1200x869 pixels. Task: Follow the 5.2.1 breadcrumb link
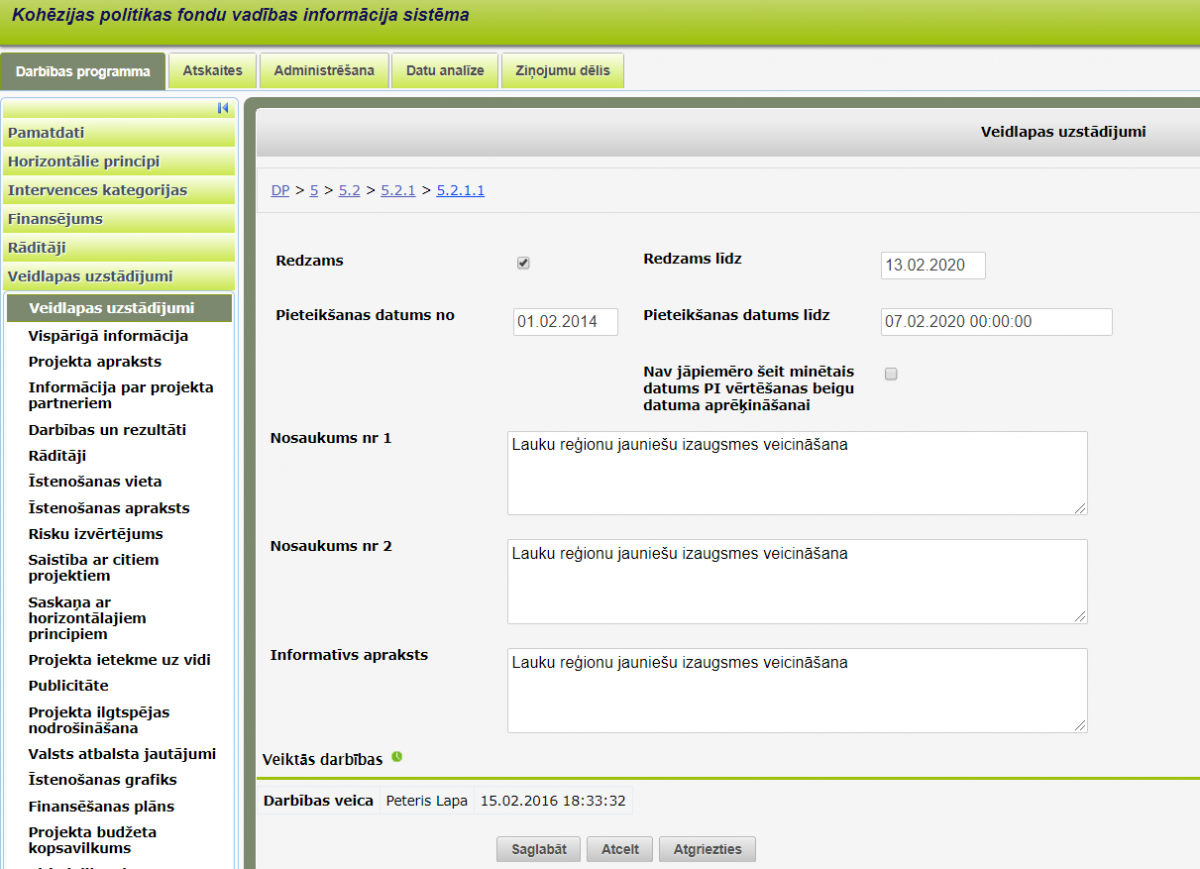click(x=398, y=190)
